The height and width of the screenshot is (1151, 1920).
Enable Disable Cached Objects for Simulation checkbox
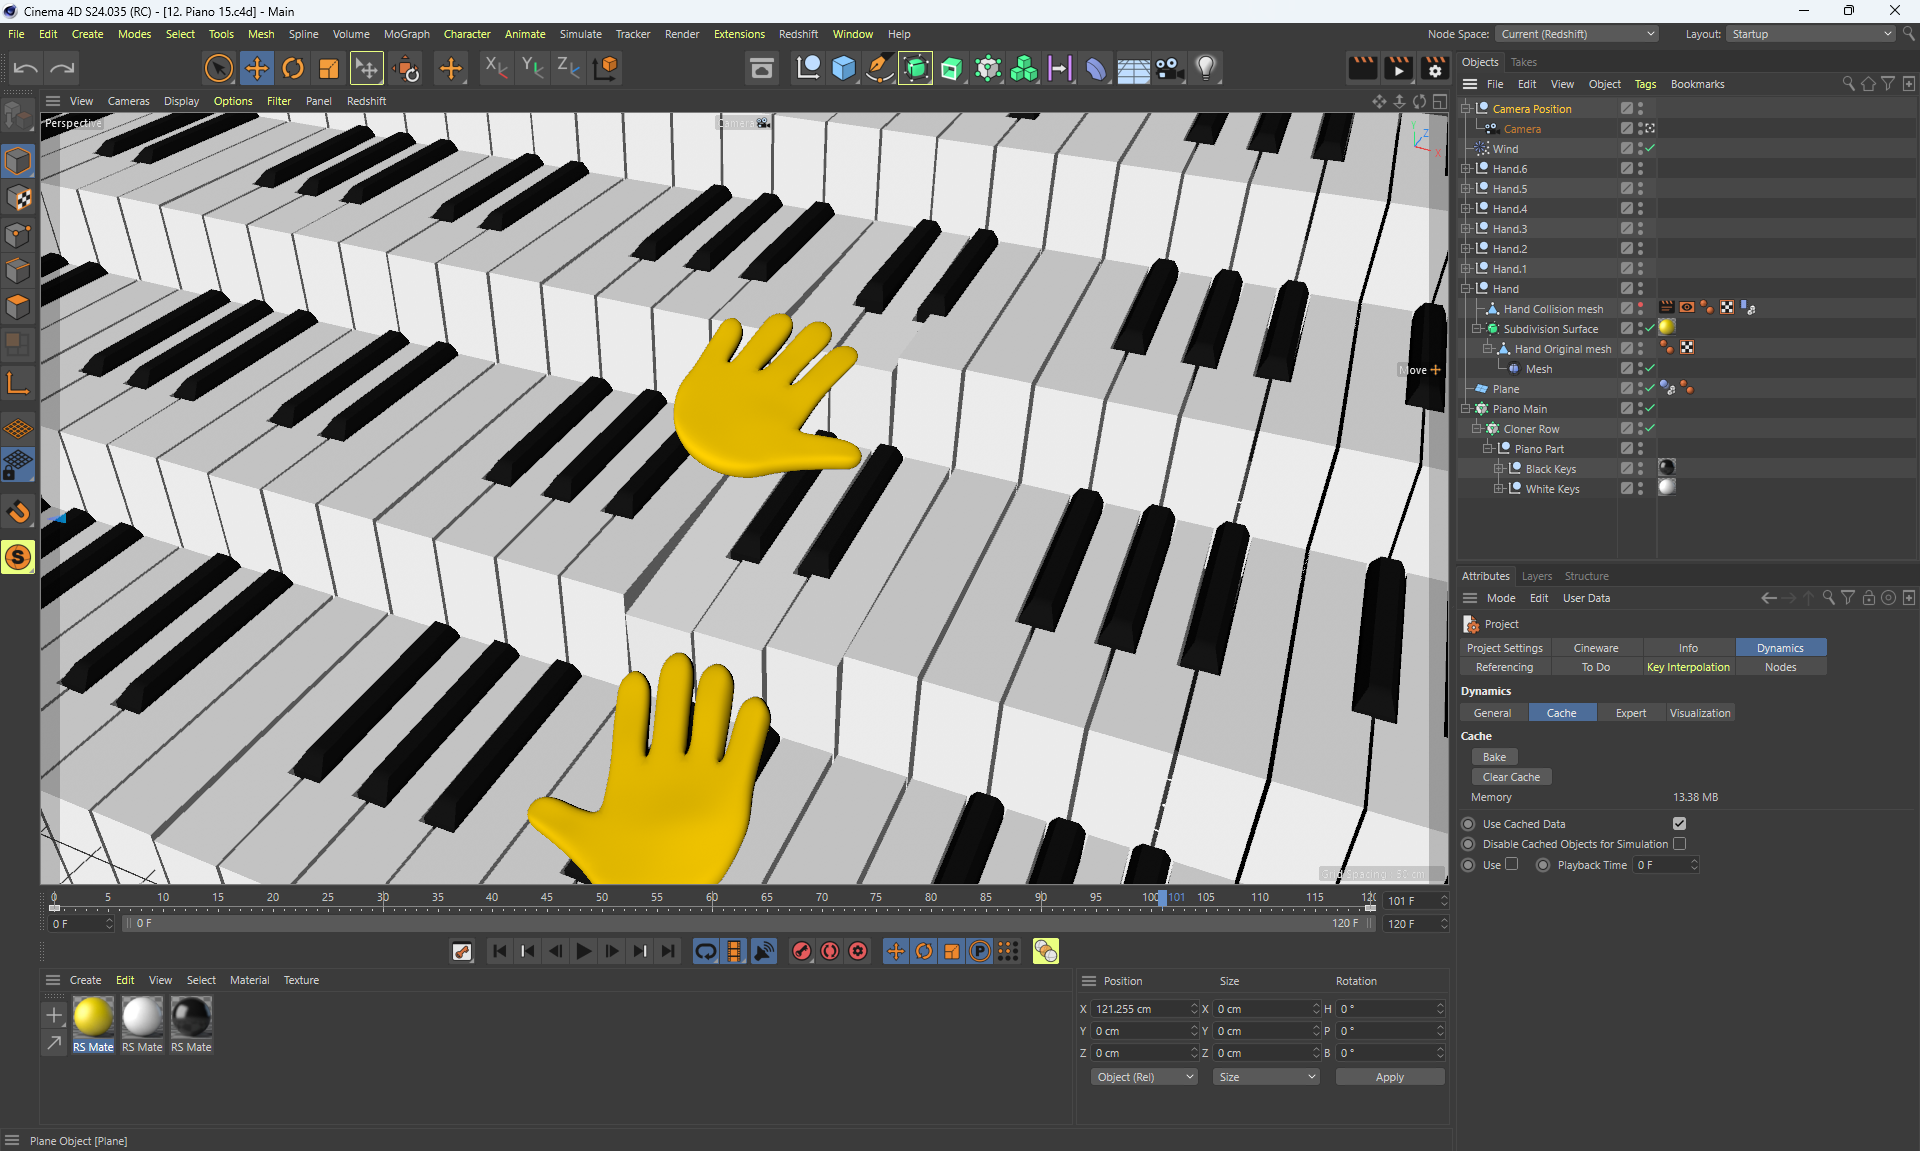tap(1679, 844)
